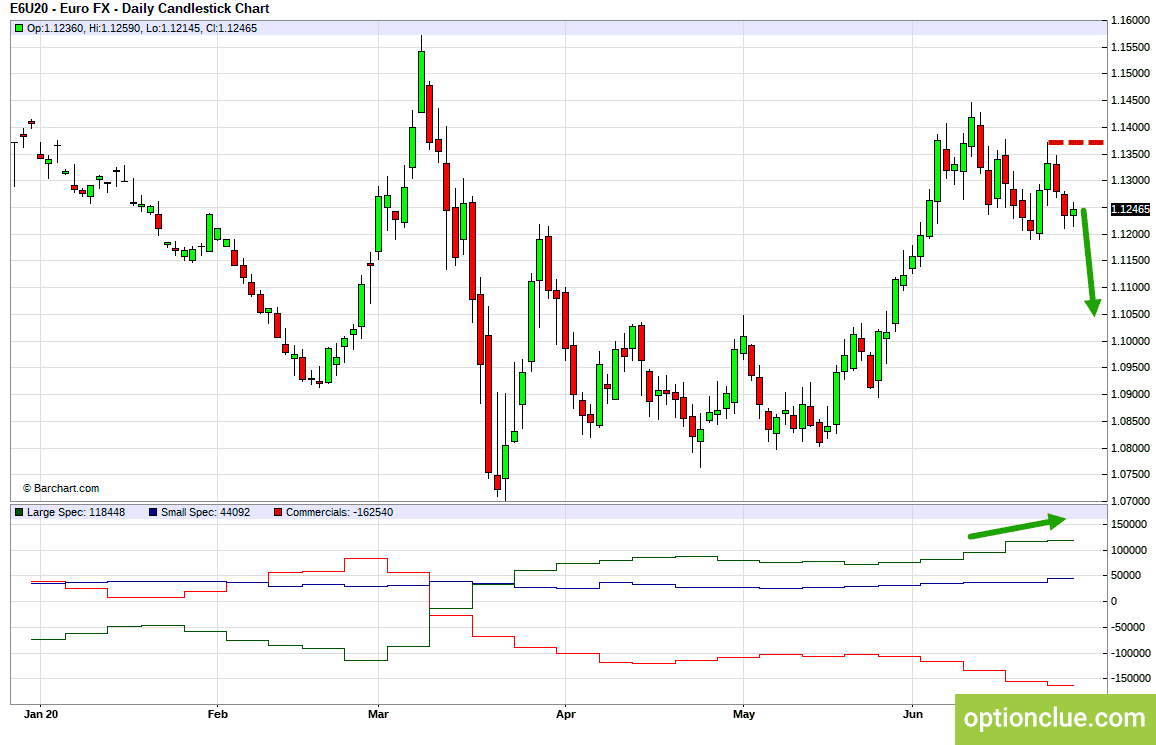
Task: Click the highlighted current price 1.12465 on axis
Action: tap(1130, 209)
